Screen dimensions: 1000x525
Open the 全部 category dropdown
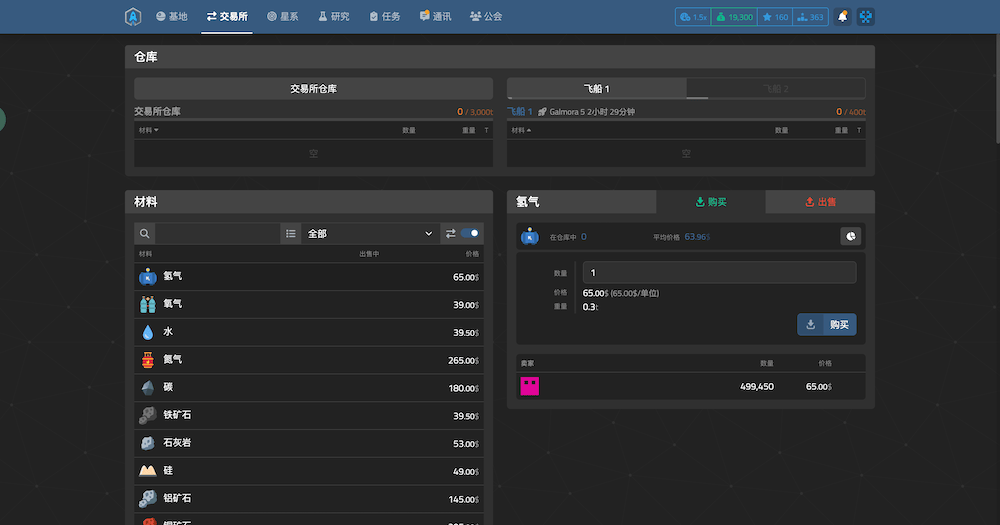370,233
